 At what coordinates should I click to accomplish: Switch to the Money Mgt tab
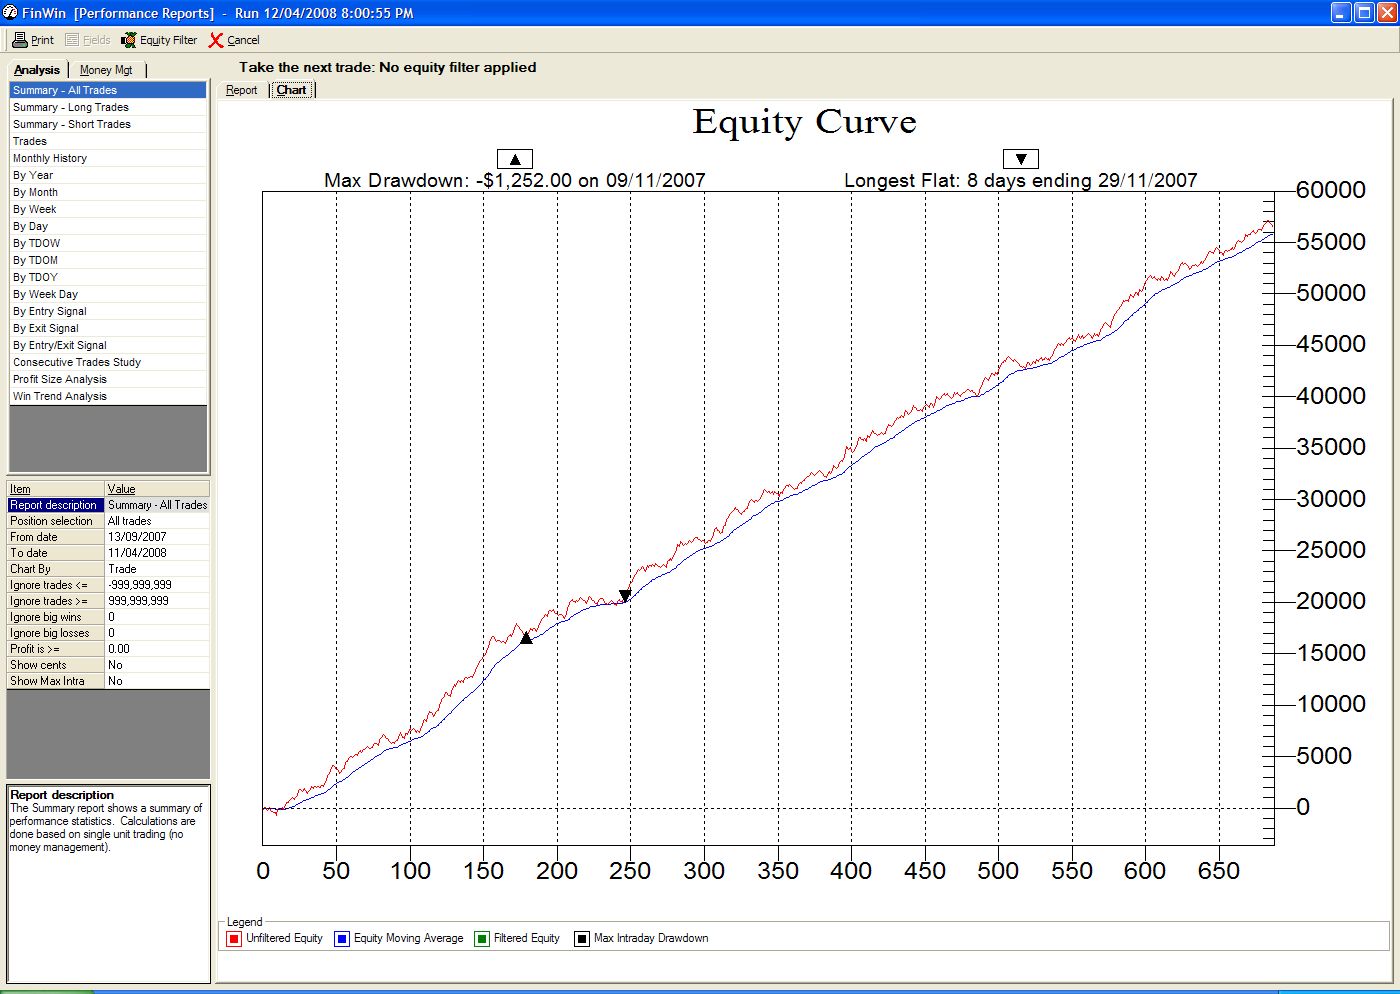tap(106, 70)
